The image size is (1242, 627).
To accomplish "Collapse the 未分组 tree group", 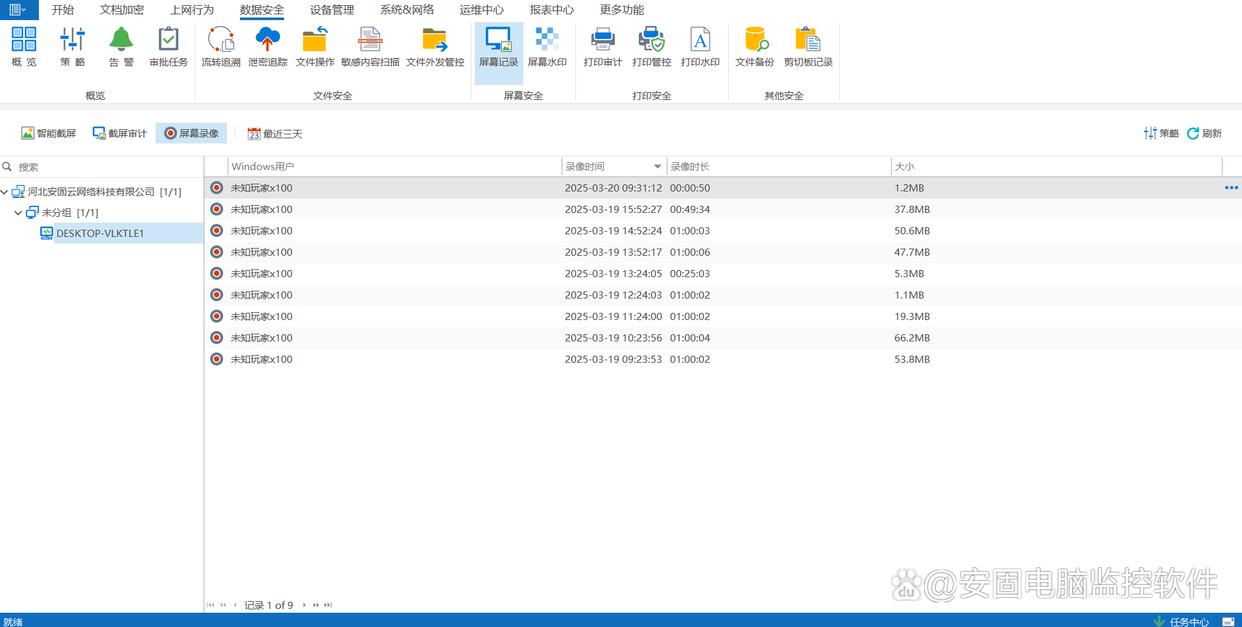I will [18, 213].
